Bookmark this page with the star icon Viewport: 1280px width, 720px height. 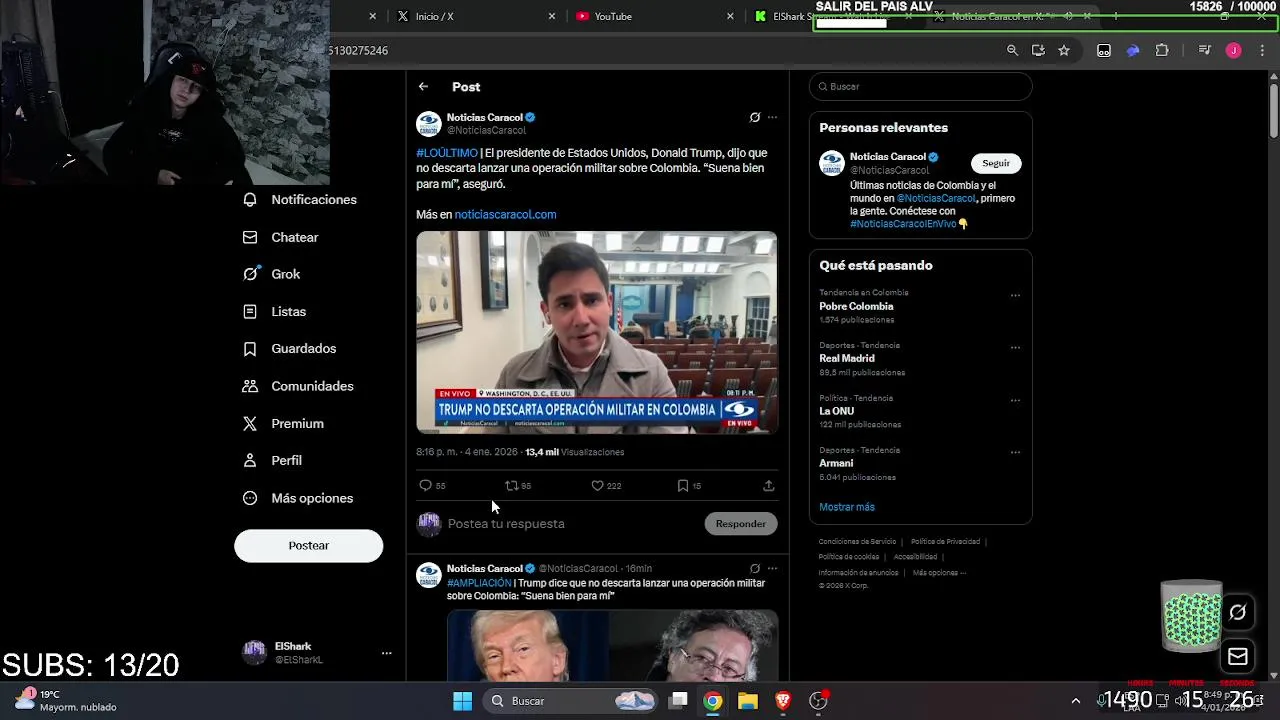pyautogui.click(x=1064, y=50)
